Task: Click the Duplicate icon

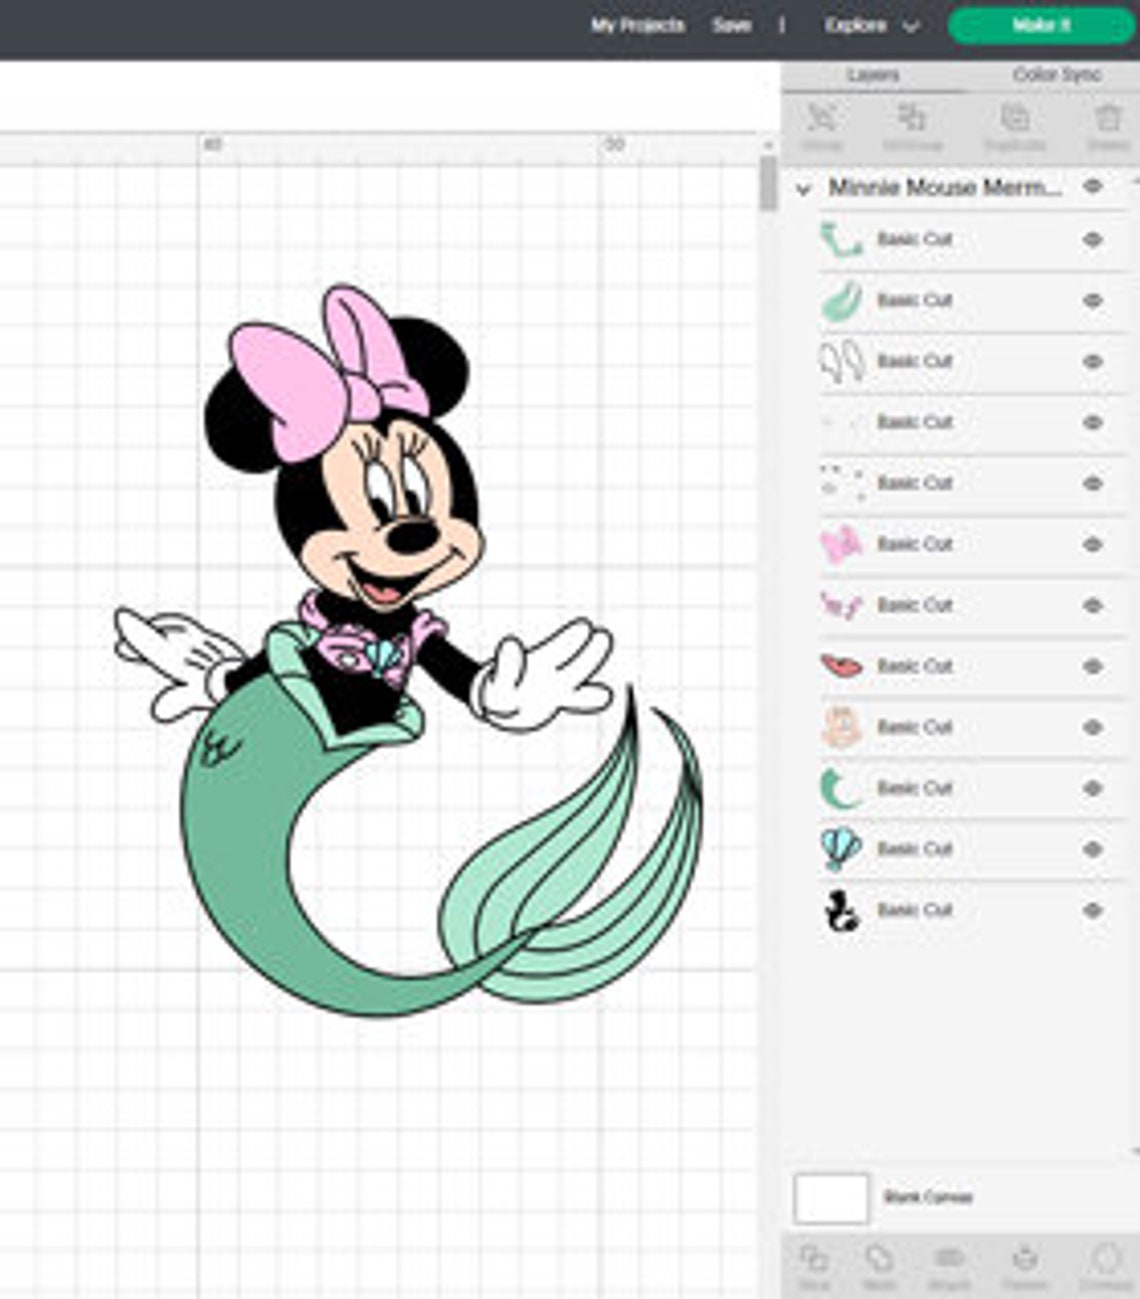Action: (x=1015, y=120)
